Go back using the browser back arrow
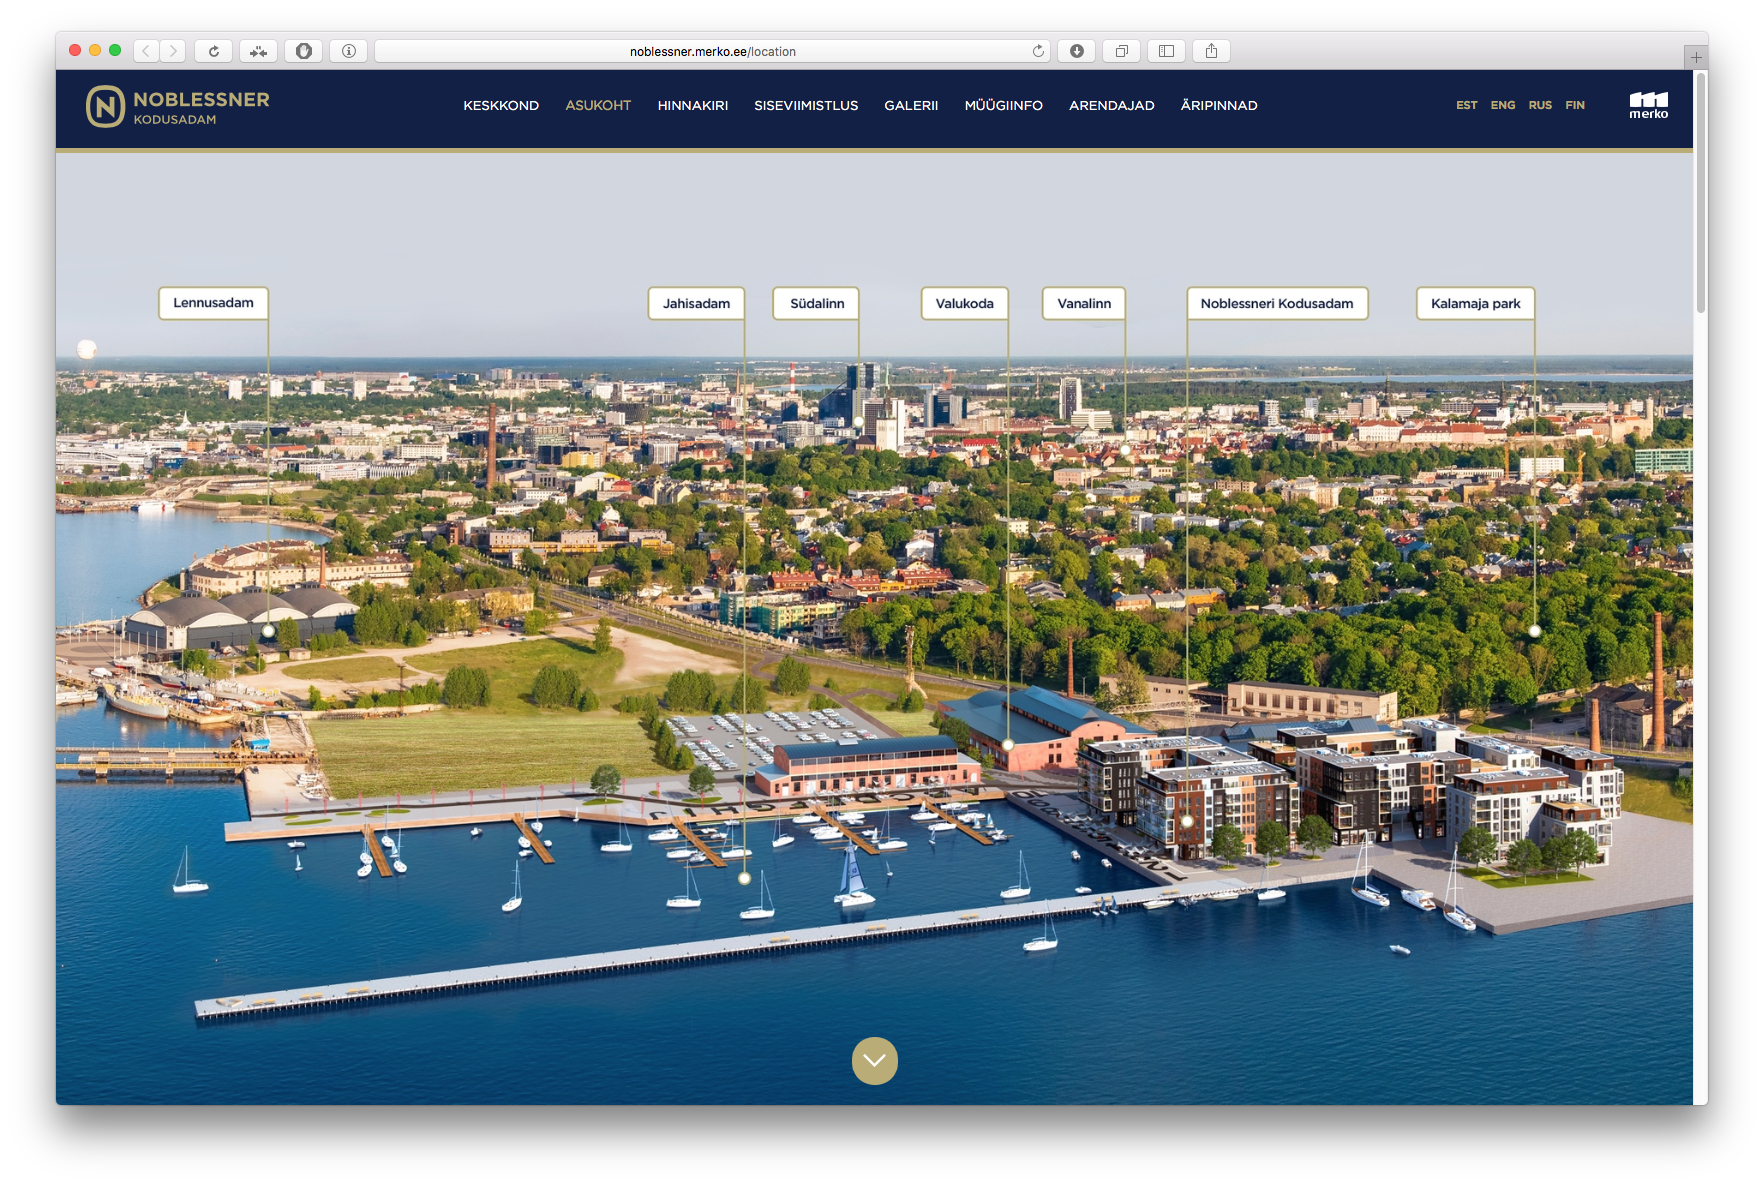Image resolution: width=1764 pixels, height=1185 pixels. (x=146, y=51)
